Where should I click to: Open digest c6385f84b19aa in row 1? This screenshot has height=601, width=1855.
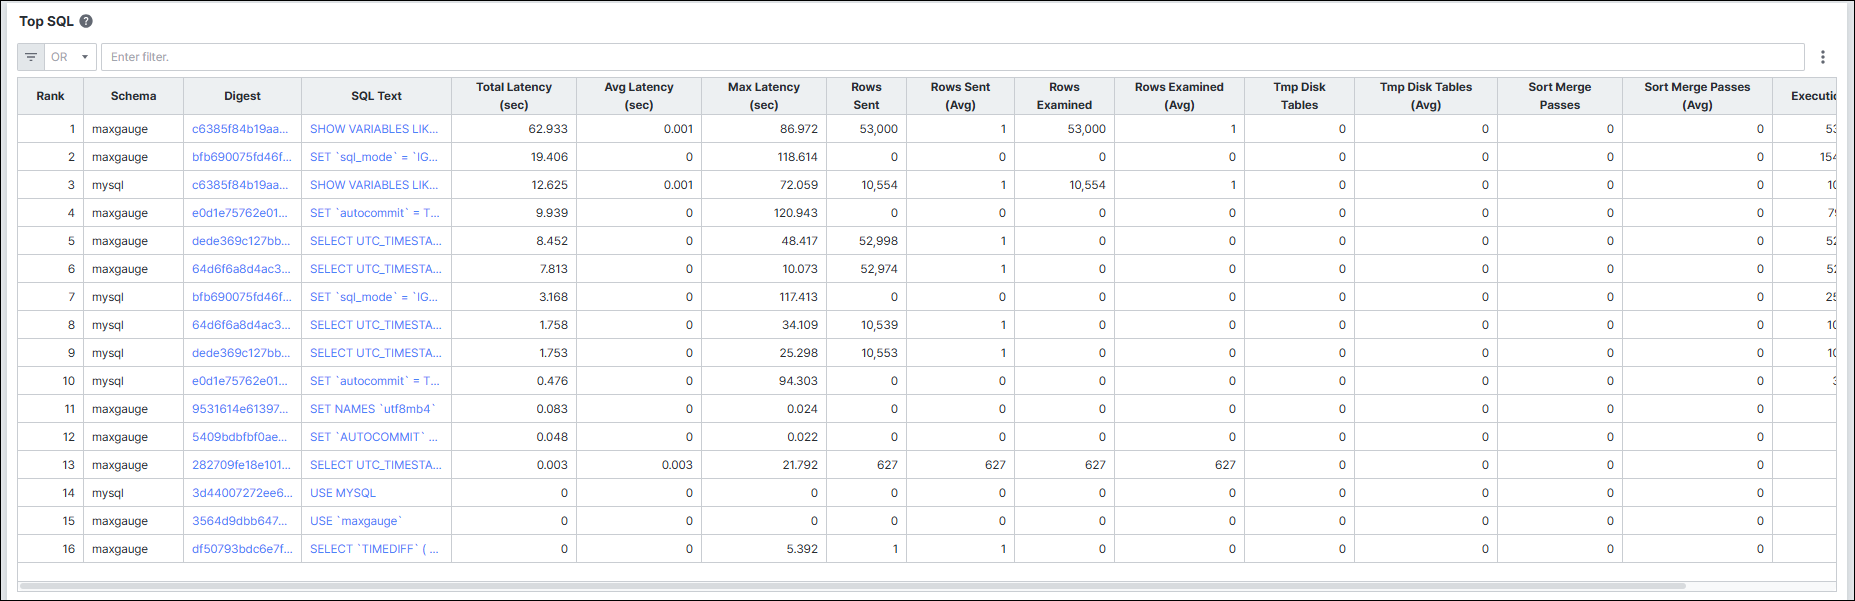(x=240, y=129)
